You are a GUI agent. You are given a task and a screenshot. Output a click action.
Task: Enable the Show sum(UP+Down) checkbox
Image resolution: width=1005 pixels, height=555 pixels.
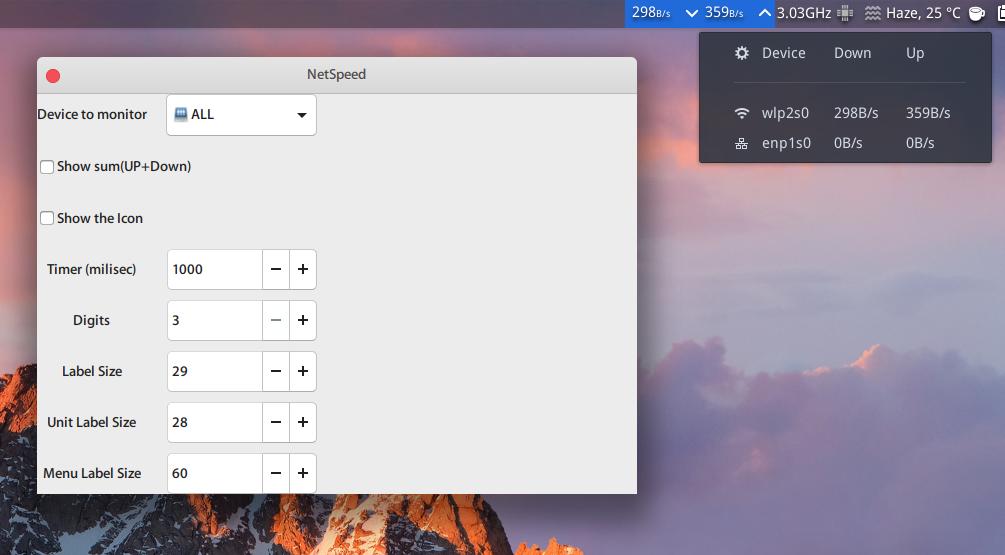(x=47, y=167)
